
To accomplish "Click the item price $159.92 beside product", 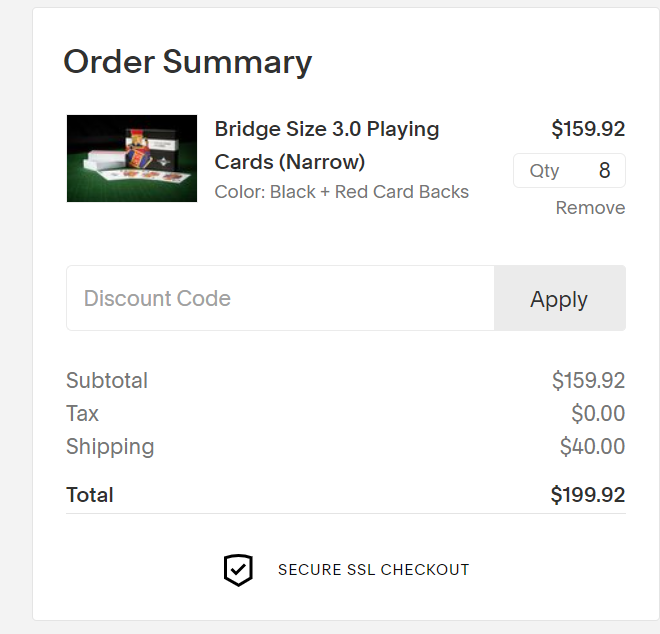I will 588,129.
